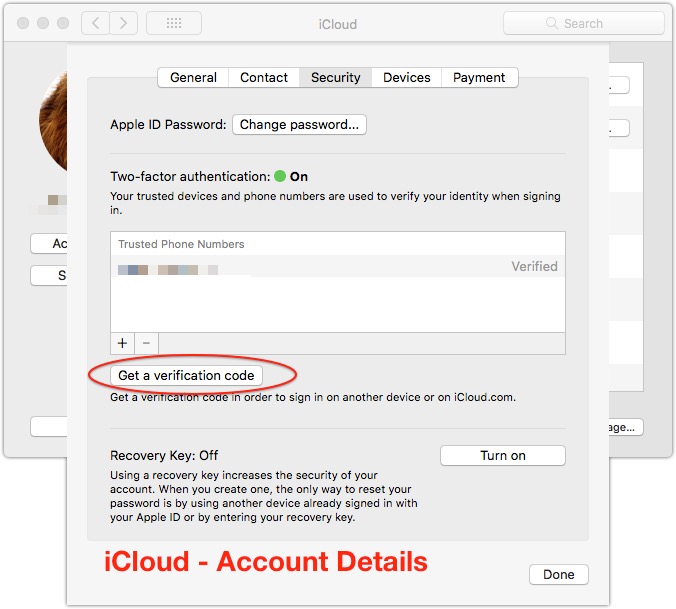Turn on the Recovery Key
The image size is (676, 609).
click(x=503, y=456)
